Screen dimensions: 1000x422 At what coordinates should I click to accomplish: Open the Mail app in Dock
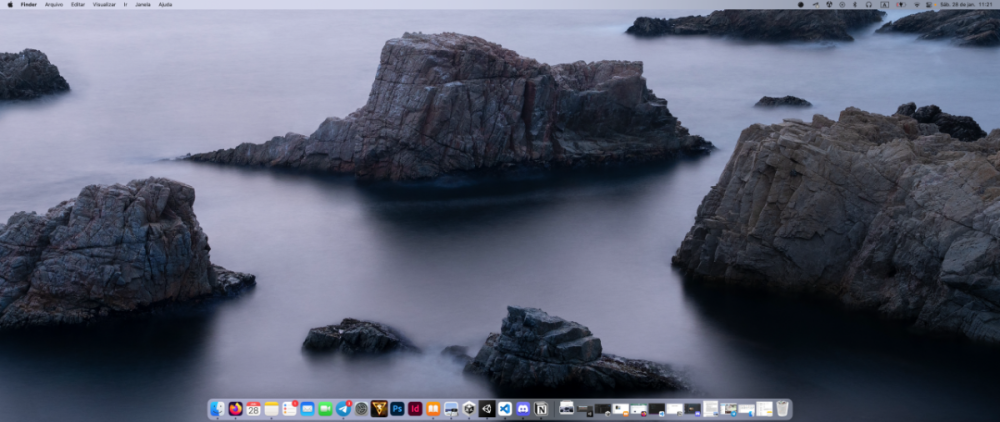click(307, 409)
